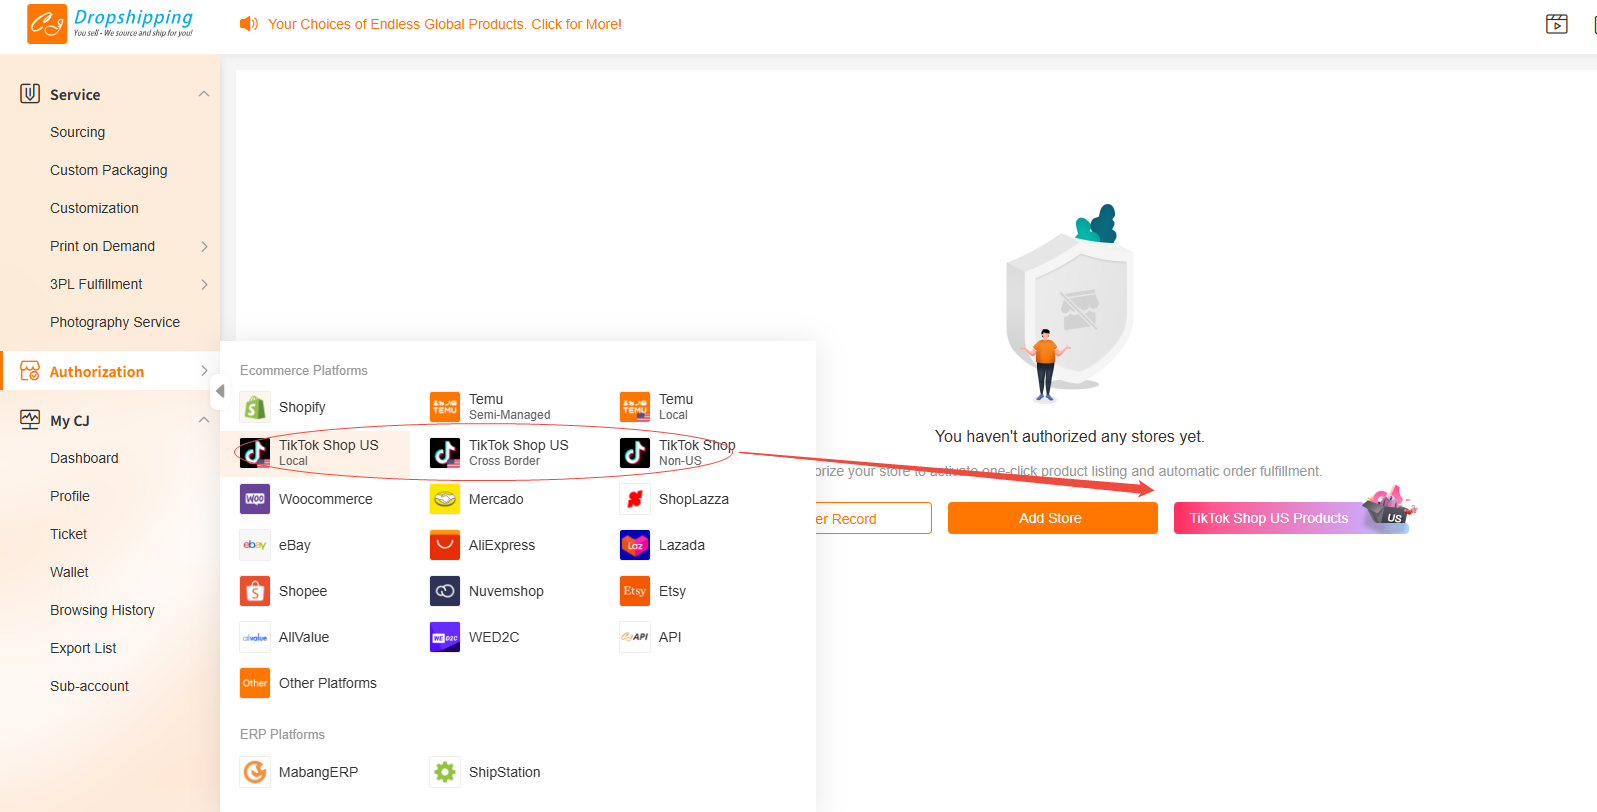Open Export List menu item
This screenshot has height=812, width=1597.
(83, 648)
